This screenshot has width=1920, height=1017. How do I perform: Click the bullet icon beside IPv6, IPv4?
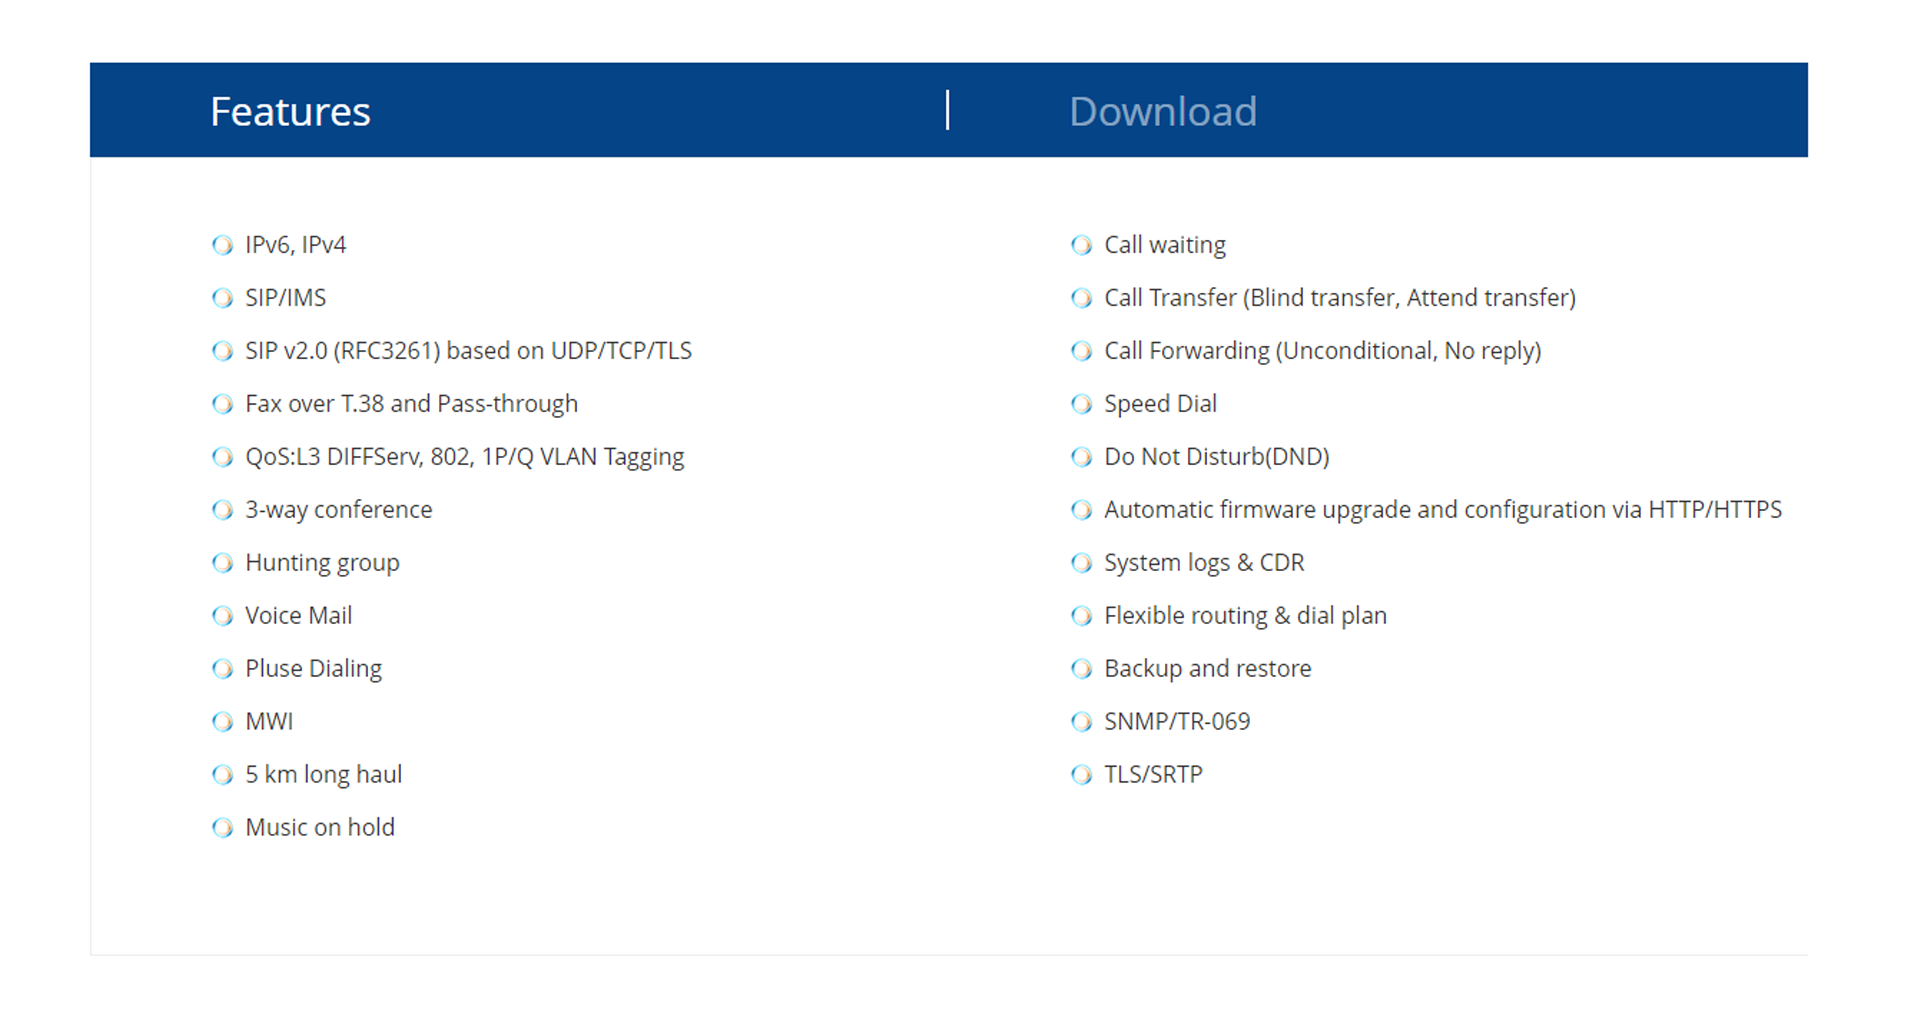coord(222,245)
